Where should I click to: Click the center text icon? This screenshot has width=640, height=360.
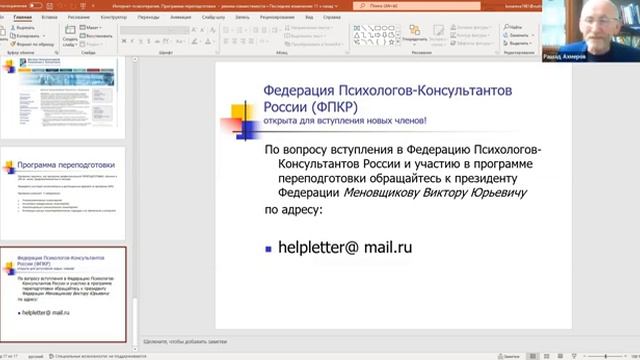point(235,41)
